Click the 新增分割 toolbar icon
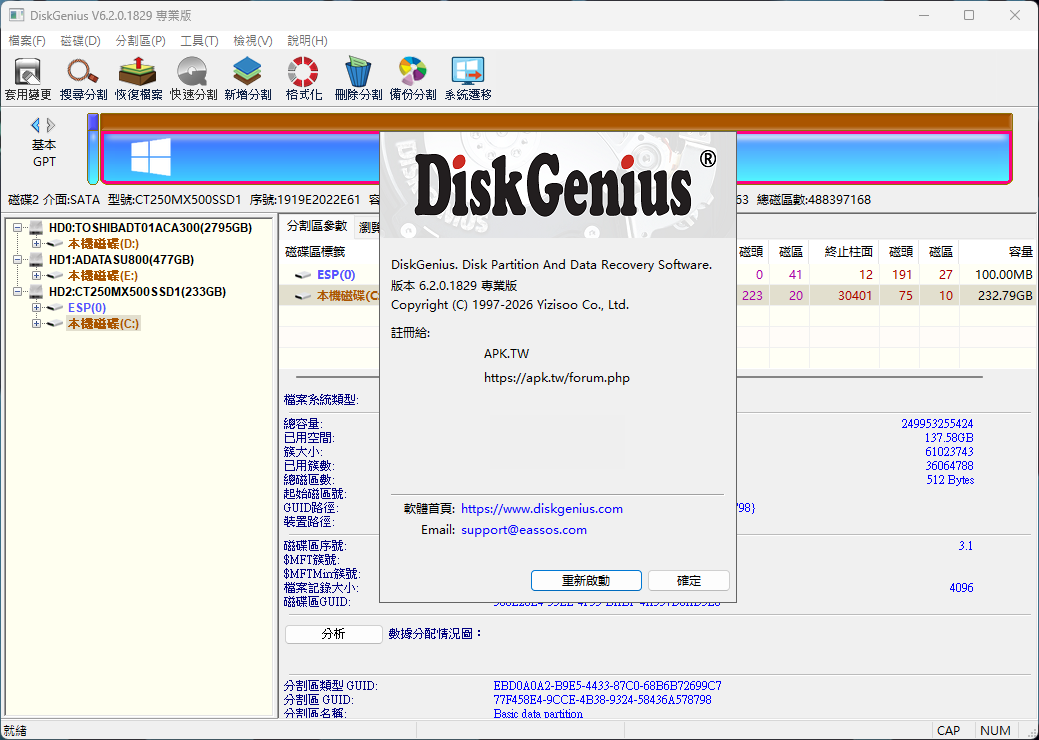The image size is (1039, 740). 248,78
